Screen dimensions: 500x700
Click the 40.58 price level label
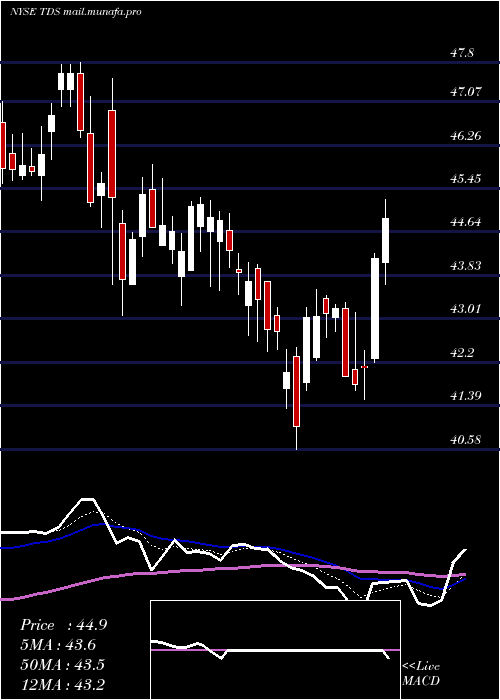[x=465, y=440]
